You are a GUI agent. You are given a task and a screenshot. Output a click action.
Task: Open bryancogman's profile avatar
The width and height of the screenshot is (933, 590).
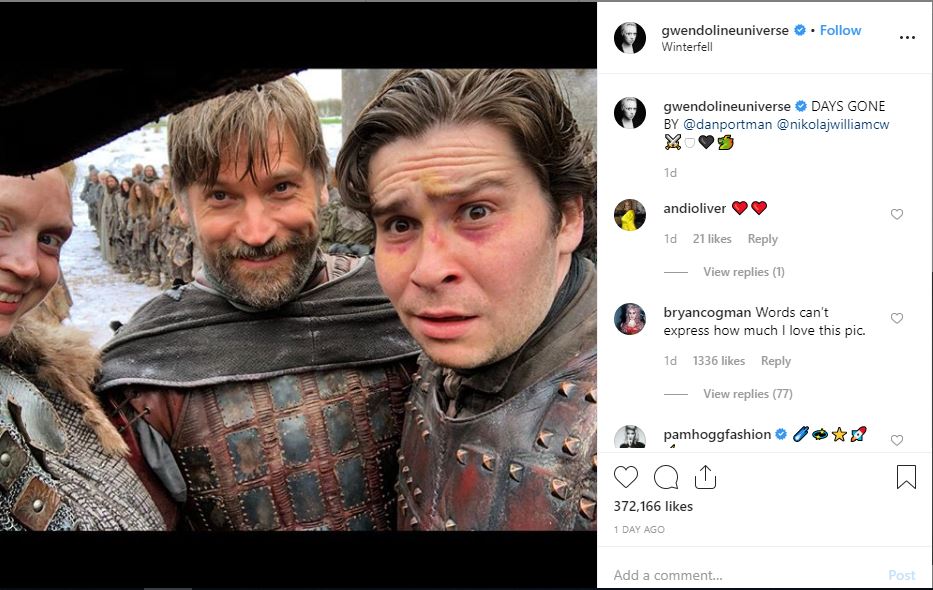(x=630, y=319)
